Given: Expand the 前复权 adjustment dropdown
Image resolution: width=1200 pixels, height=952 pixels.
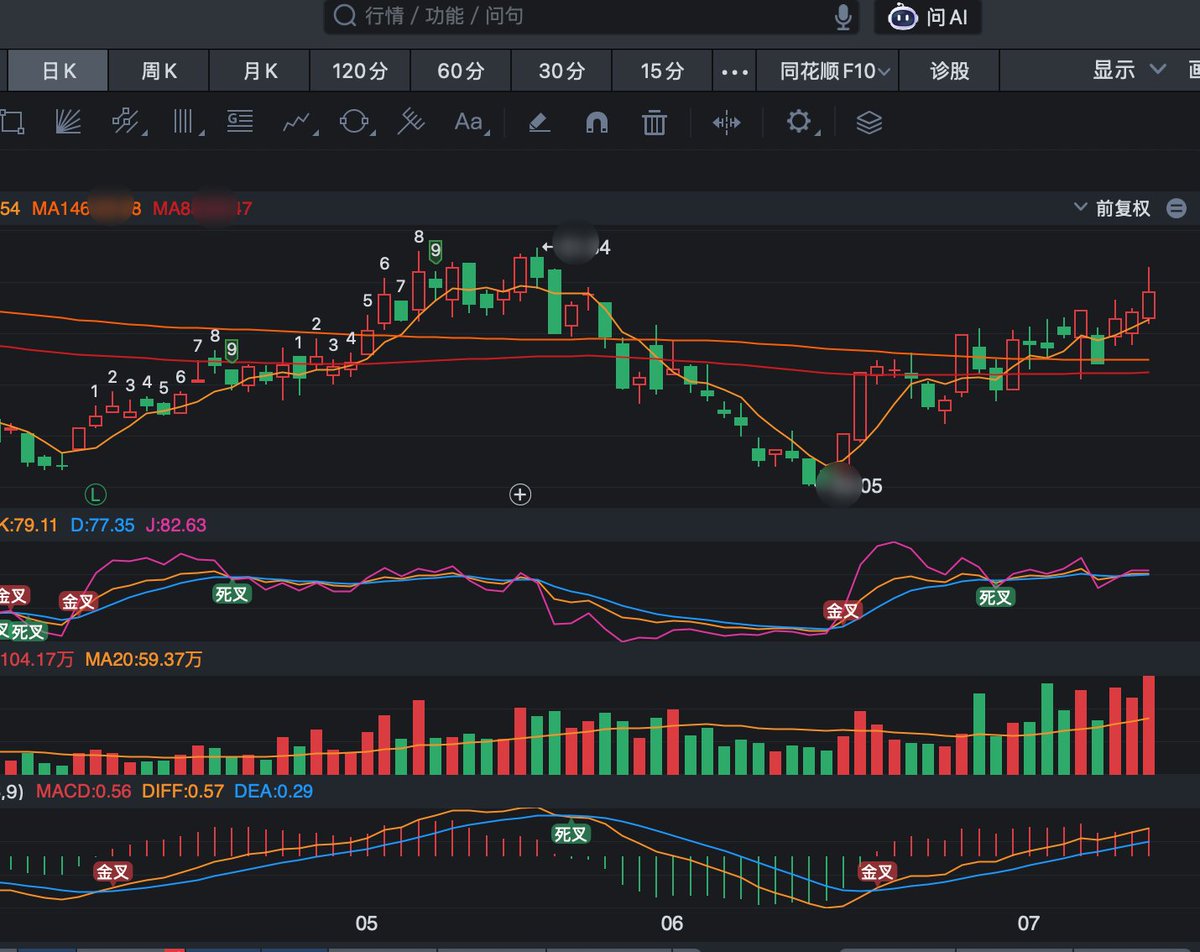Looking at the screenshot, I should point(1112,209).
